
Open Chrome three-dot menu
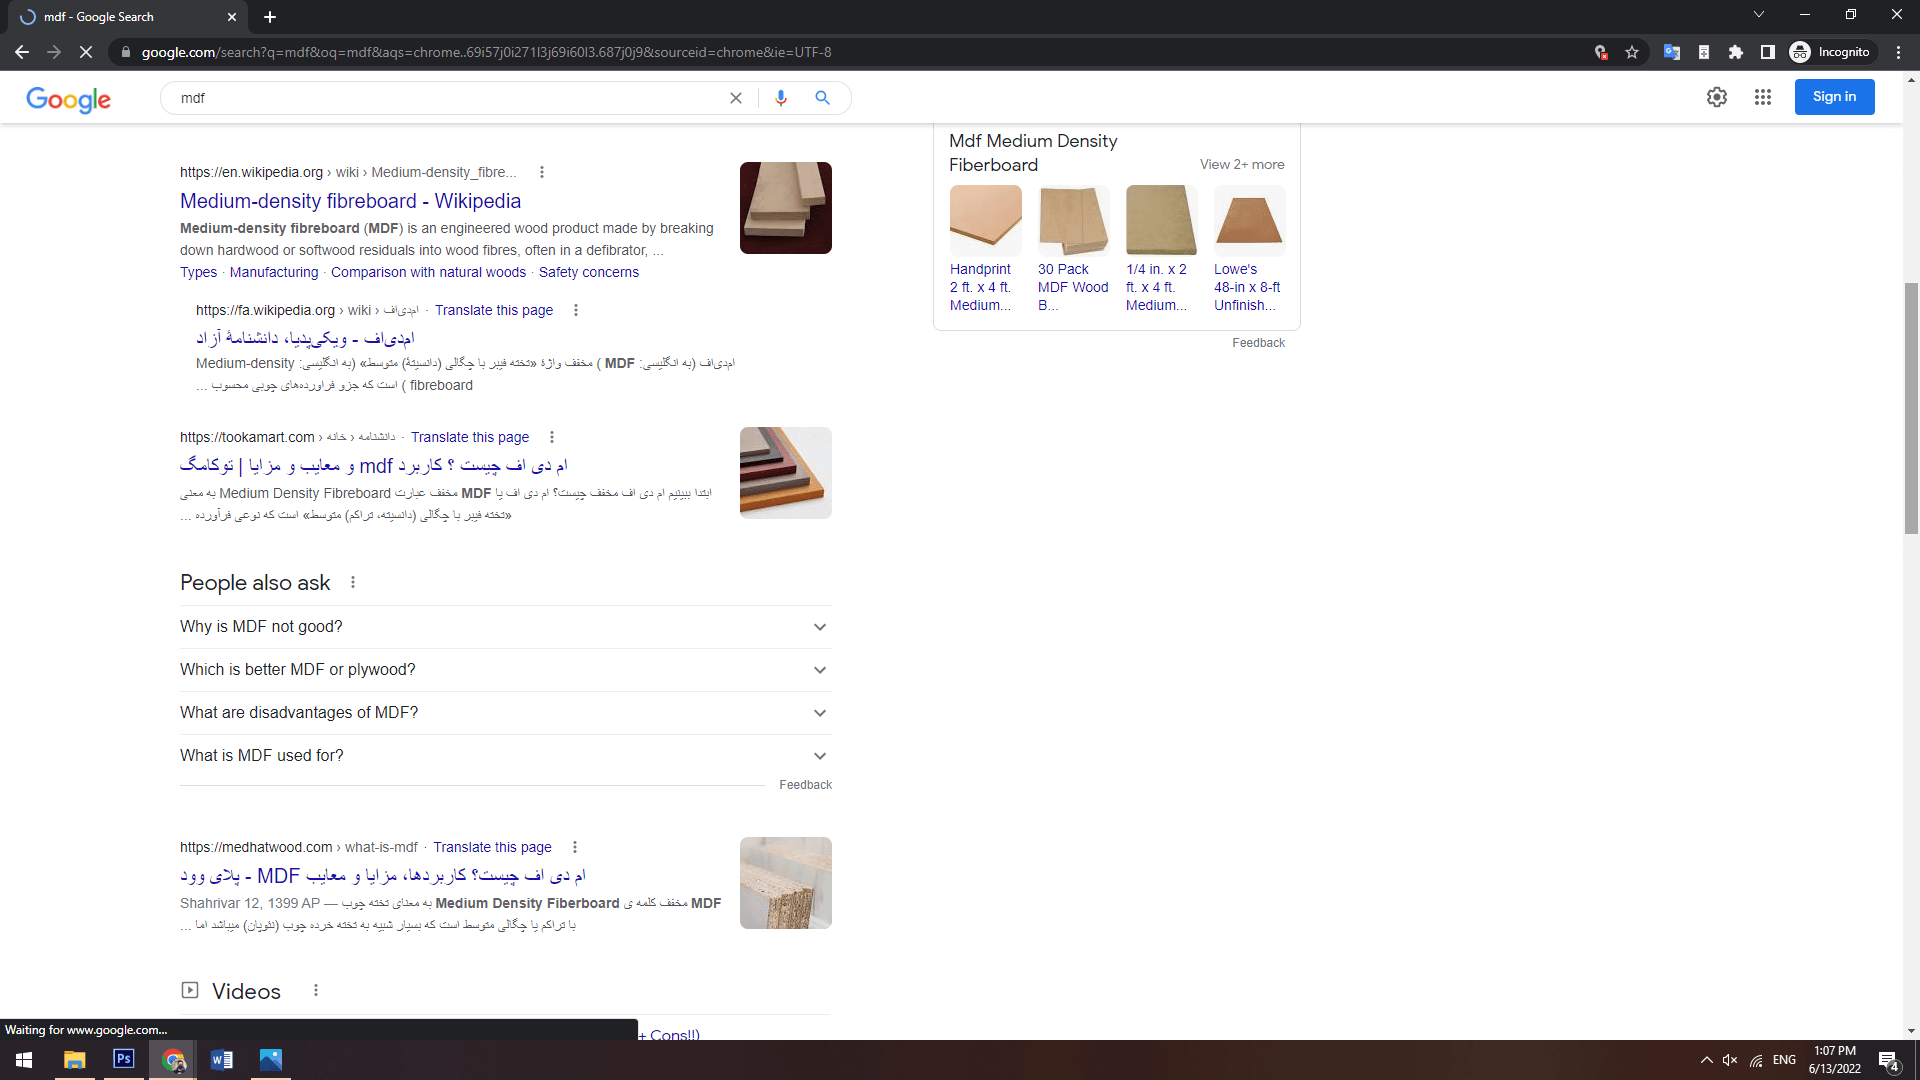point(1899,52)
